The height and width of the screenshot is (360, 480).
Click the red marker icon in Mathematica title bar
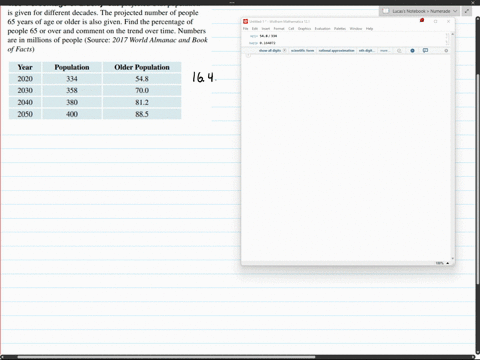[422, 20]
